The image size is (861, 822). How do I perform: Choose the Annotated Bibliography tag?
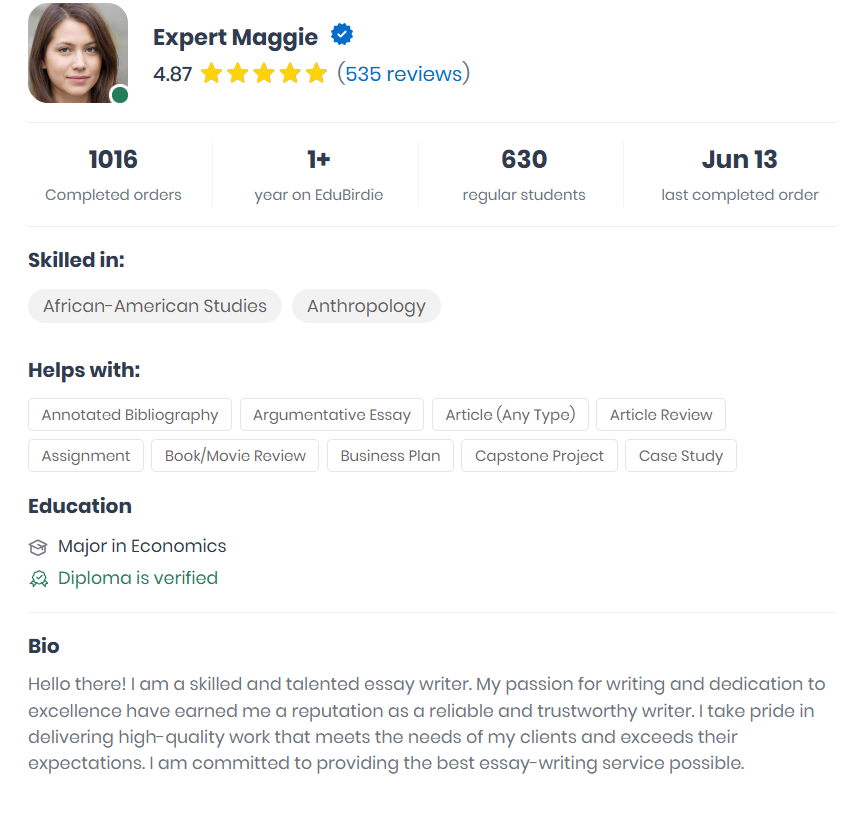[x=130, y=415]
